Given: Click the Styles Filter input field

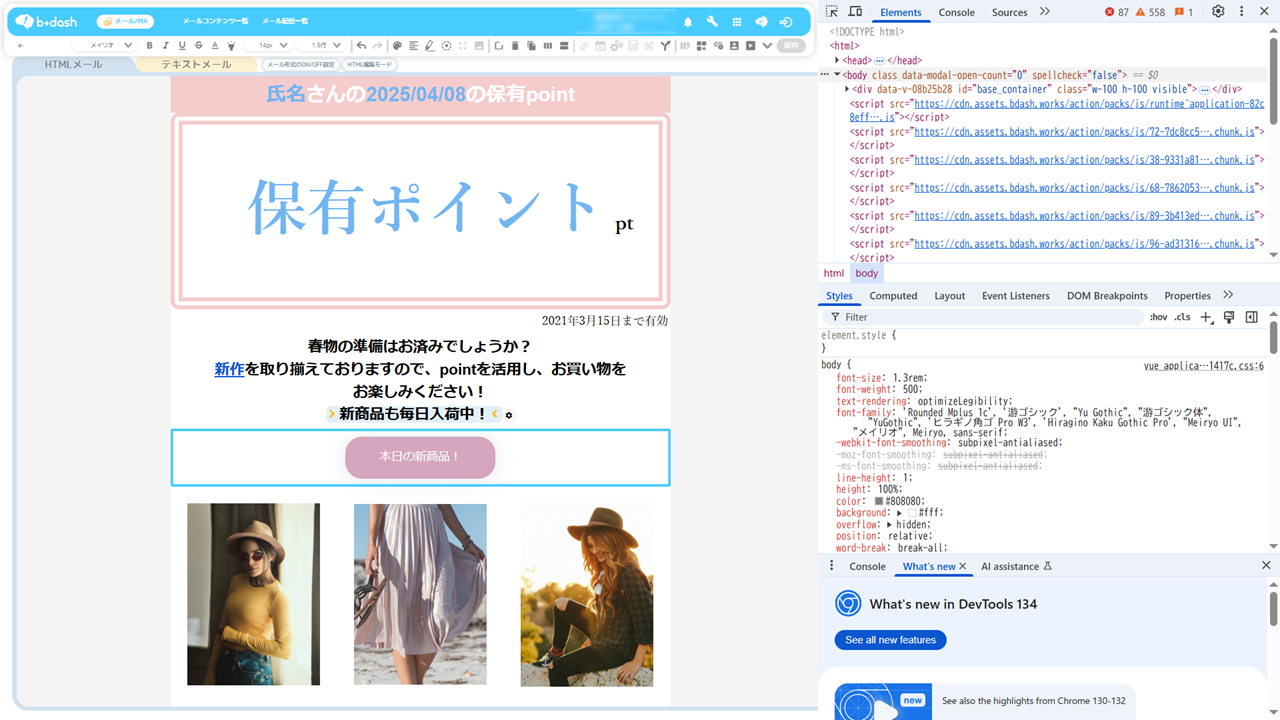Looking at the screenshot, I should [x=985, y=317].
